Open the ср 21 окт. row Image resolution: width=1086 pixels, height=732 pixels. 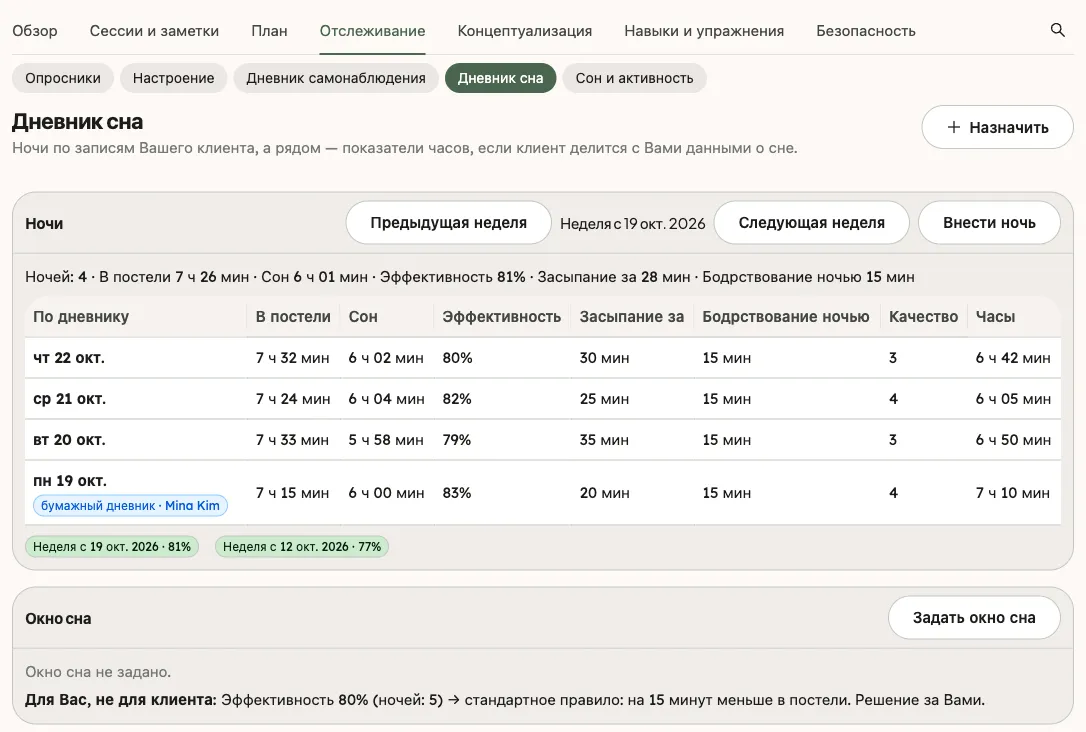(x=542, y=399)
